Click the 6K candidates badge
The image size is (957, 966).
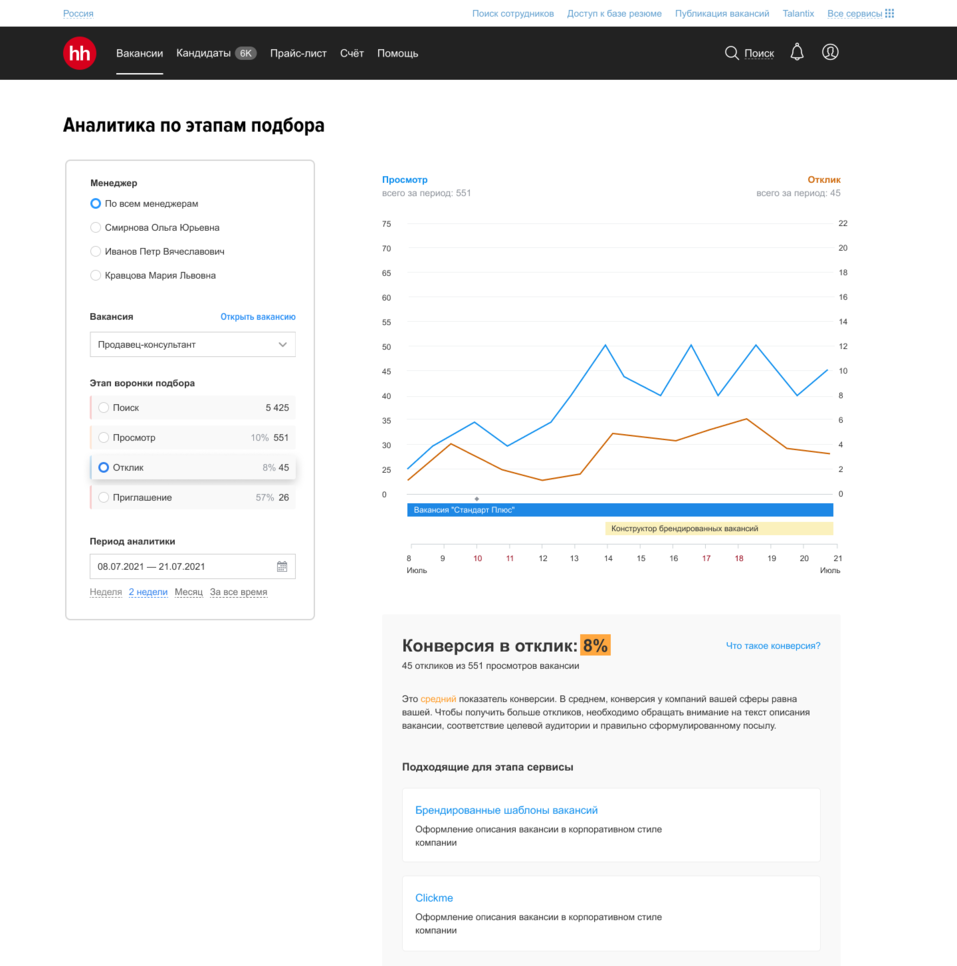[246, 53]
